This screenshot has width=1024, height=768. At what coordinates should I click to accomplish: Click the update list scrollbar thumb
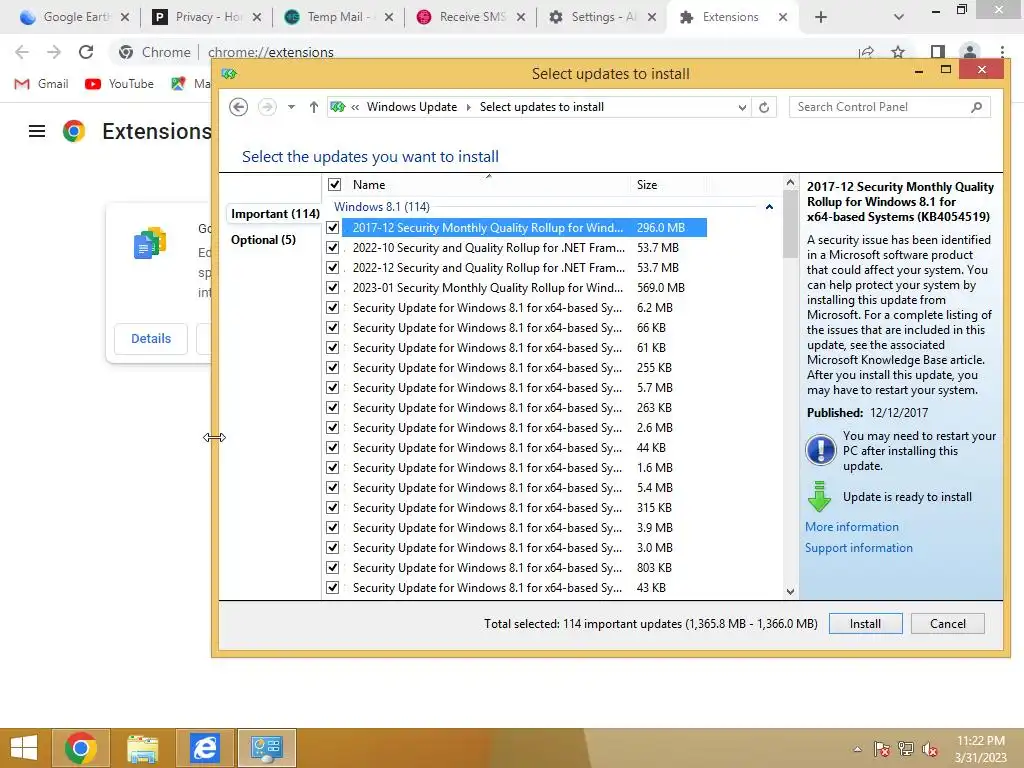point(790,225)
